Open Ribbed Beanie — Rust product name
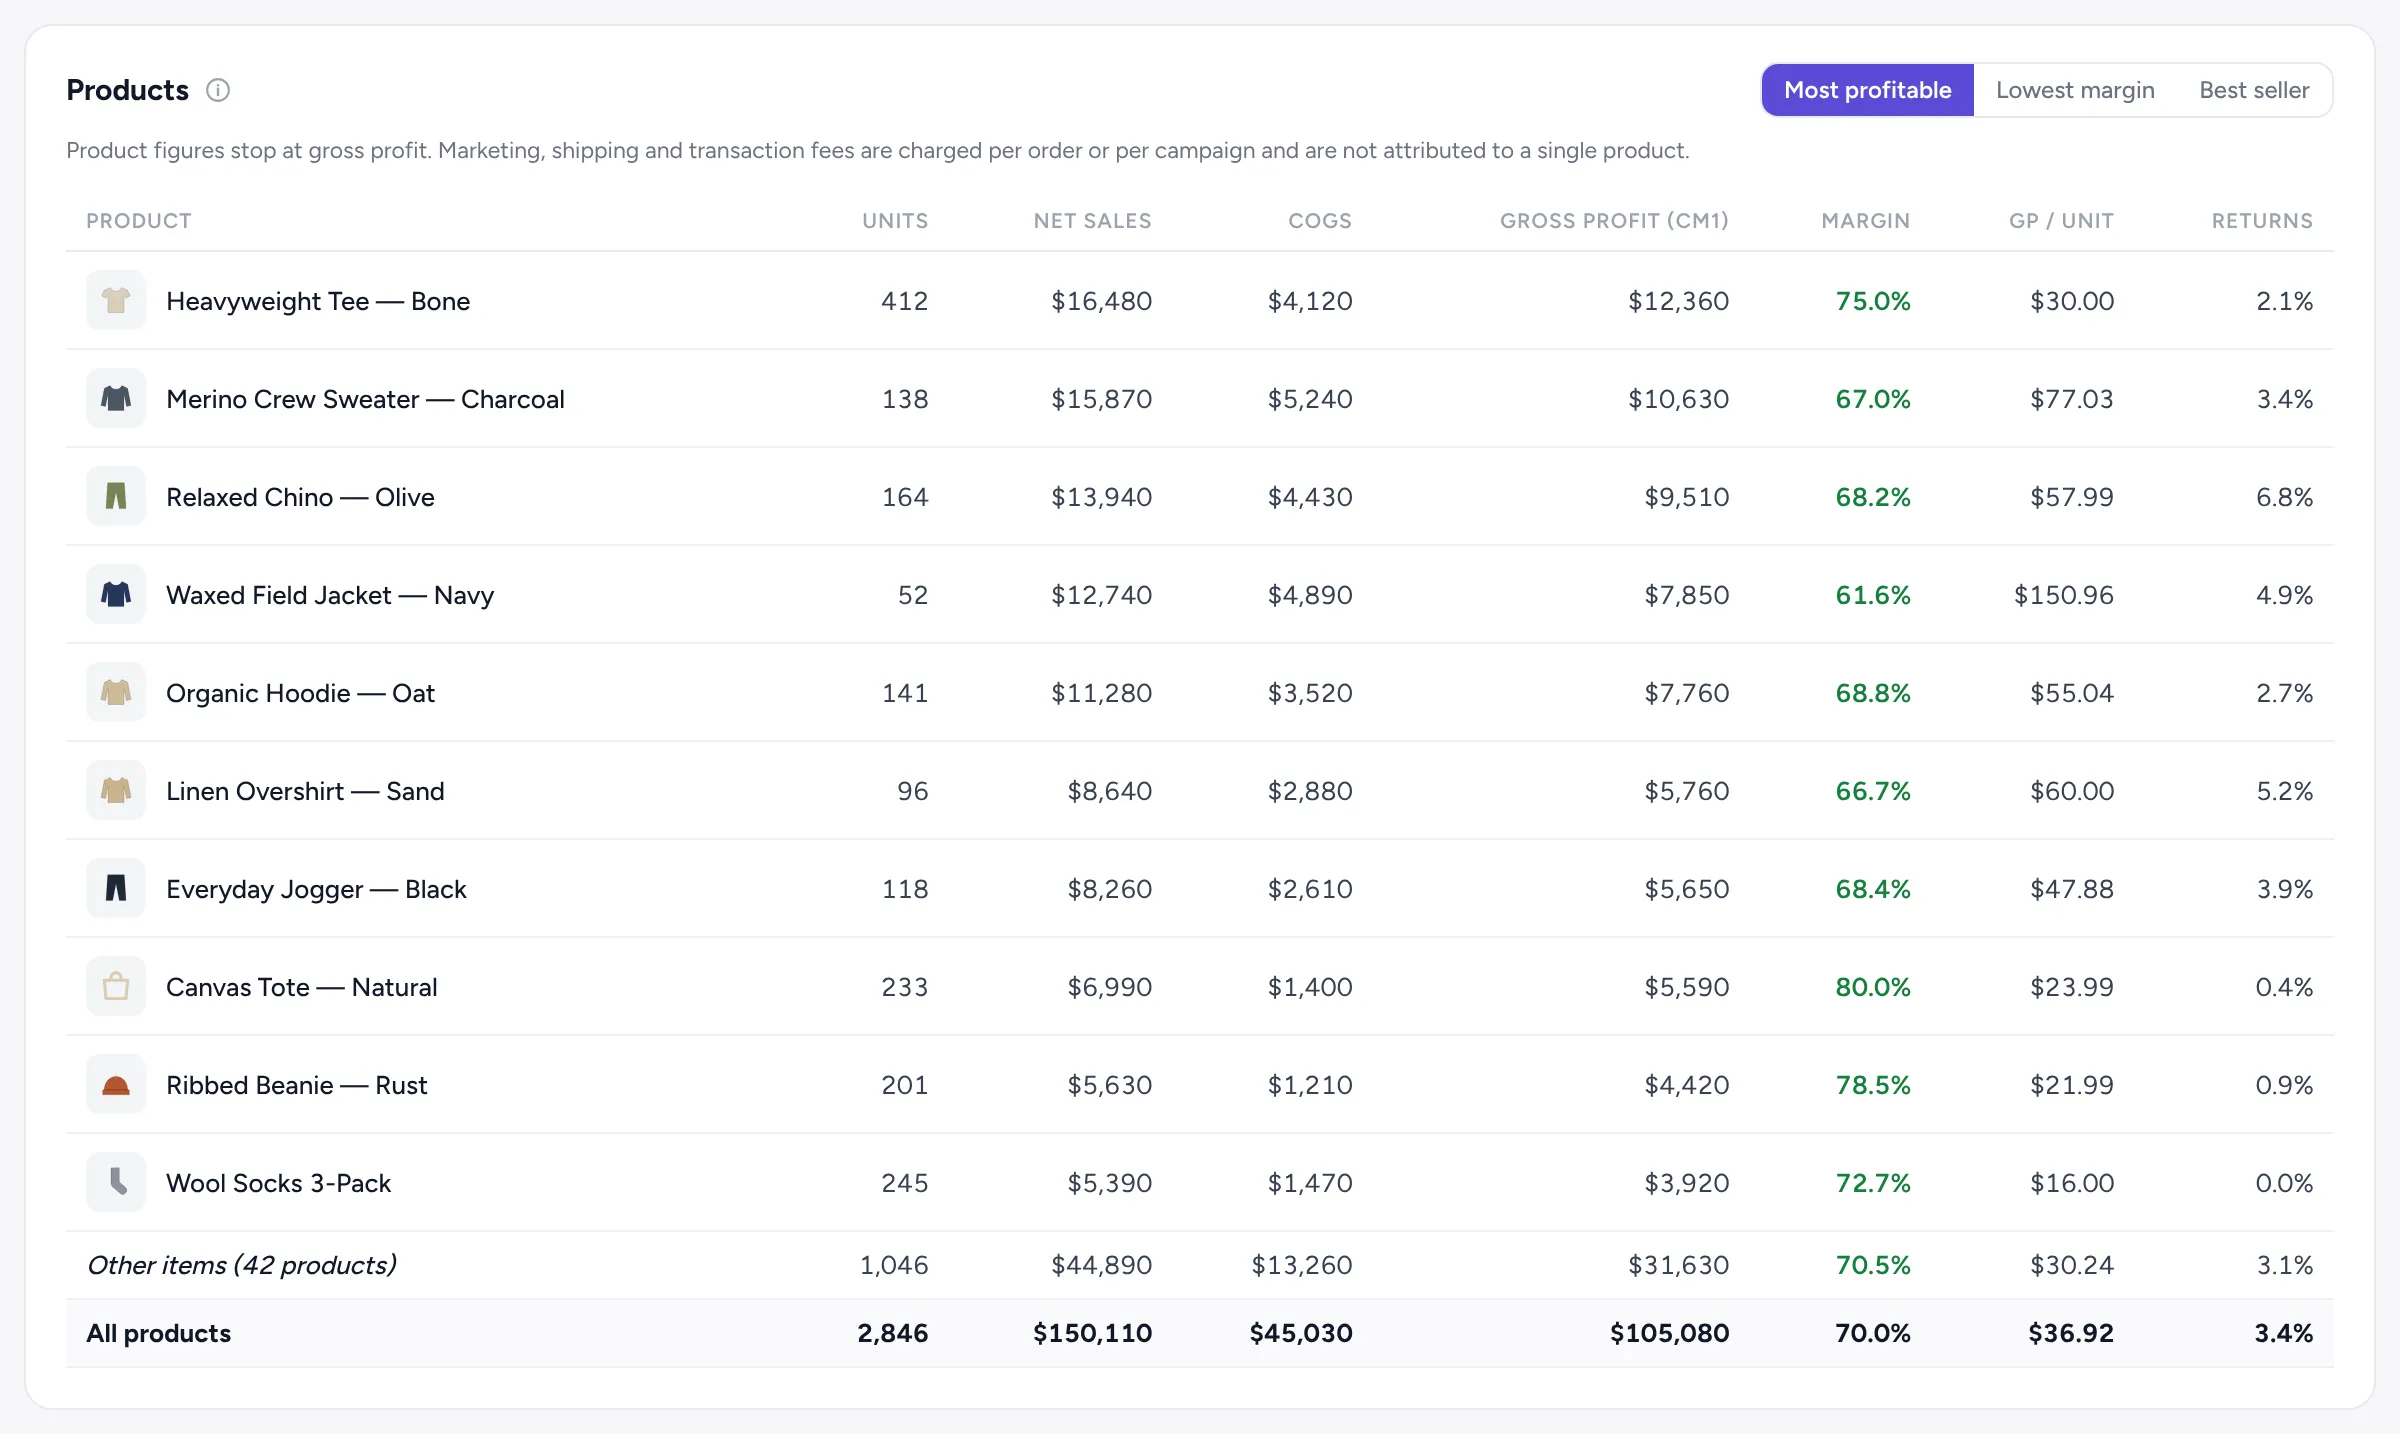Viewport: 2400px width, 1434px height. click(296, 1084)
